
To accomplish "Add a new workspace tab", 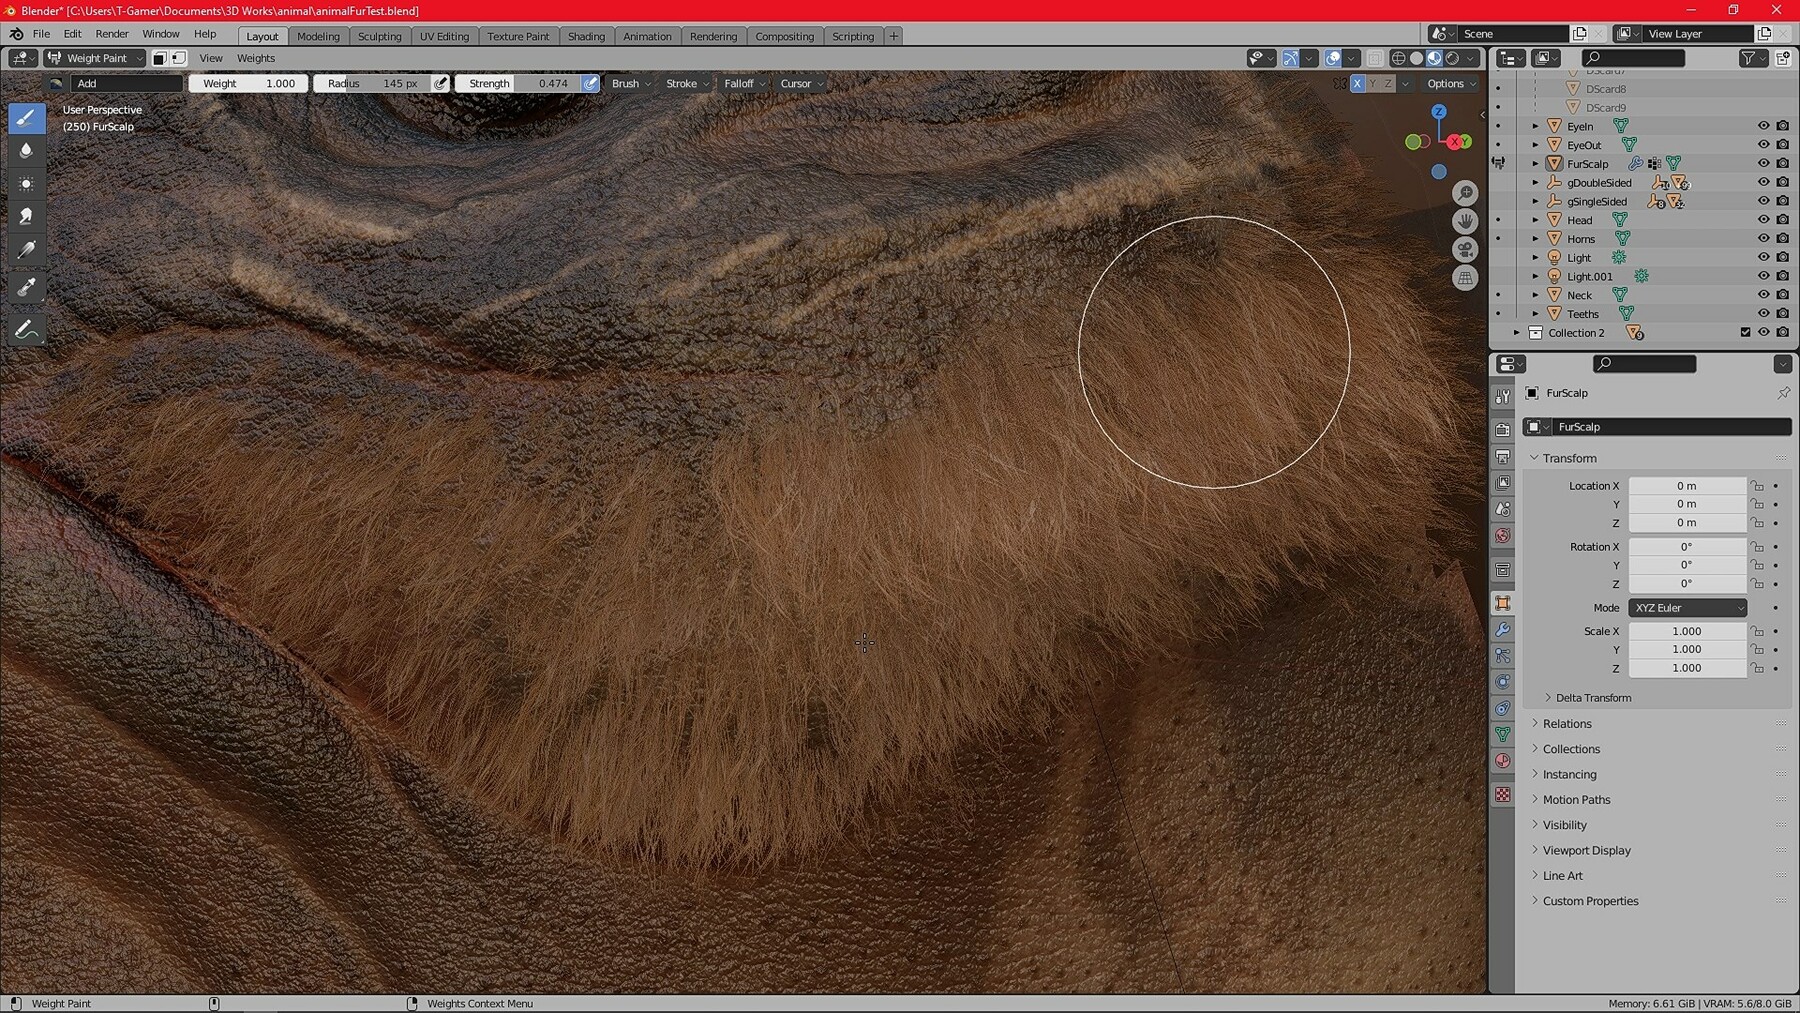I will 893,36.
